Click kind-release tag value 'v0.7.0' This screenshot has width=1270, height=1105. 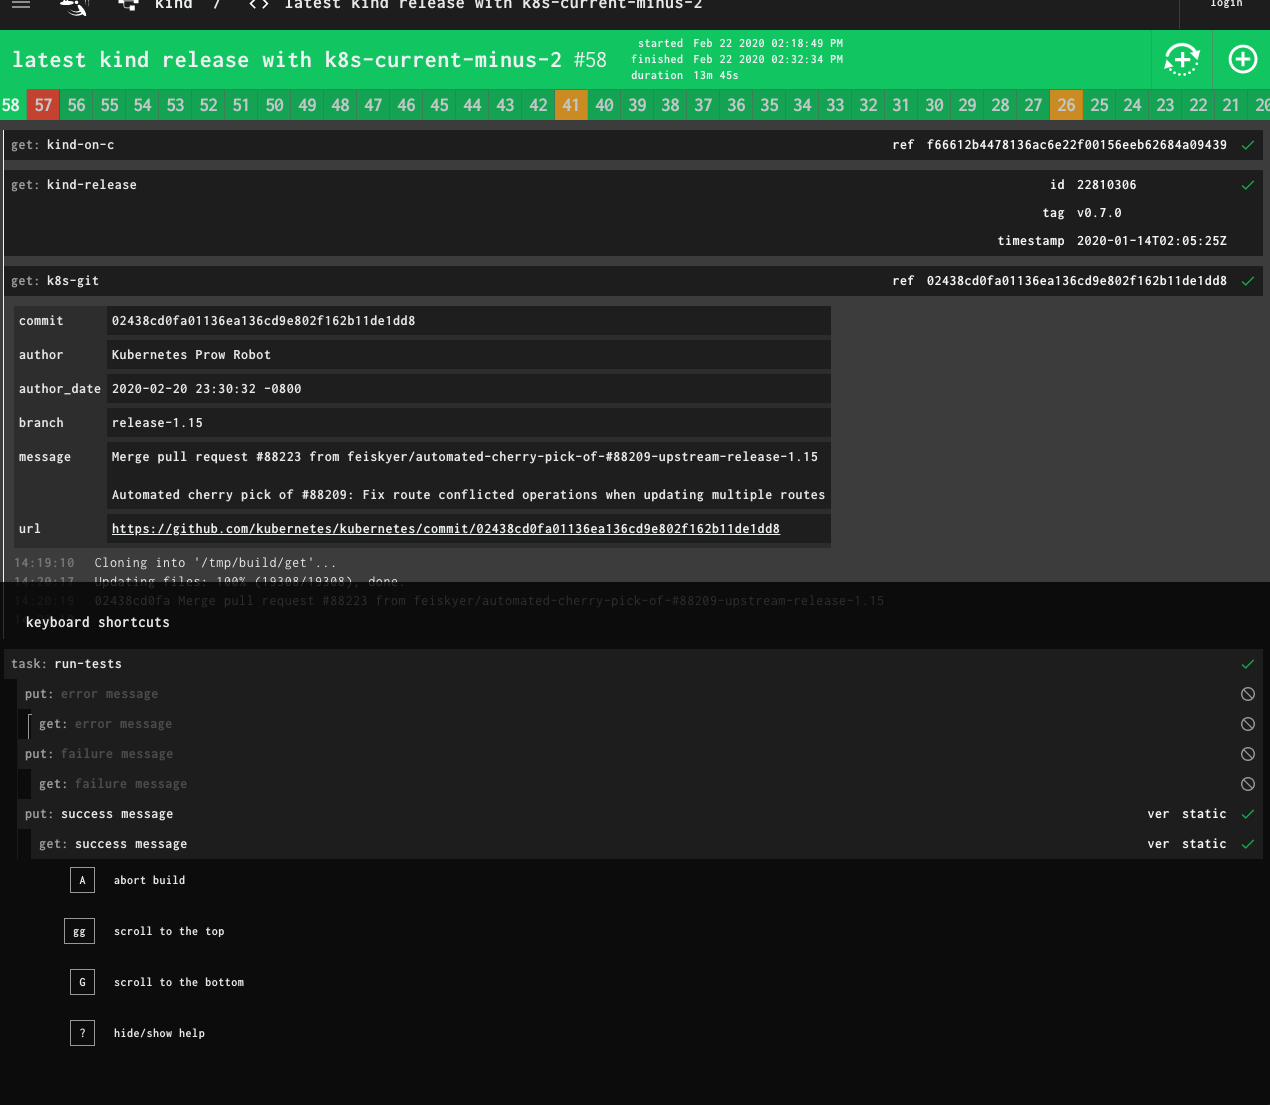1099,213
